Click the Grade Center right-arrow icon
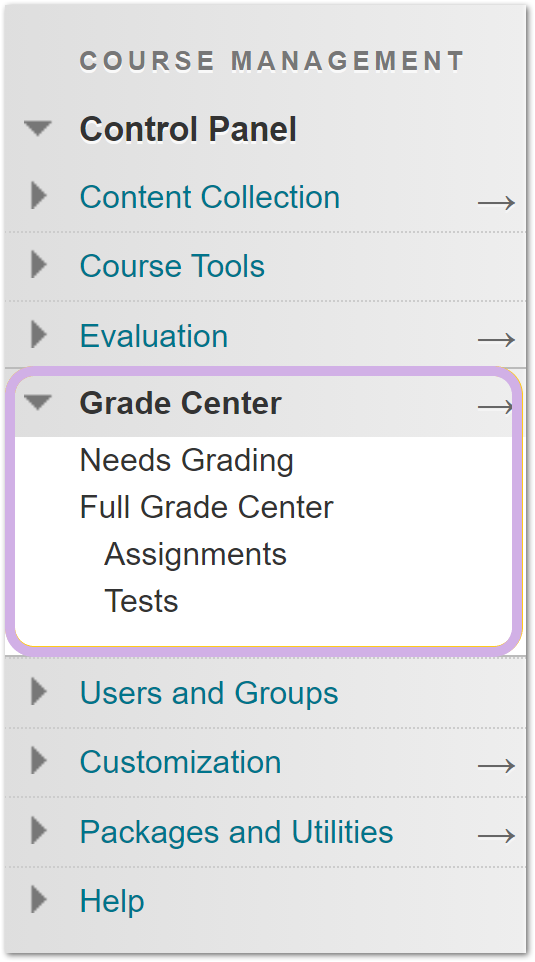 pos(495,406)
